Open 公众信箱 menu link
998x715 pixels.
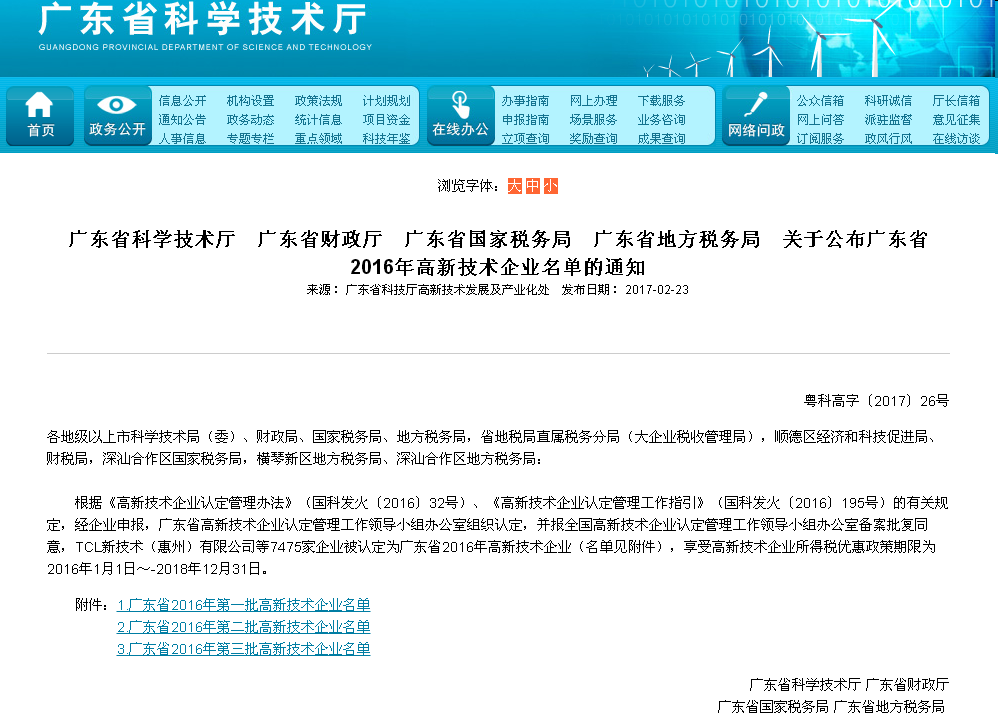(x=820, y=101)
